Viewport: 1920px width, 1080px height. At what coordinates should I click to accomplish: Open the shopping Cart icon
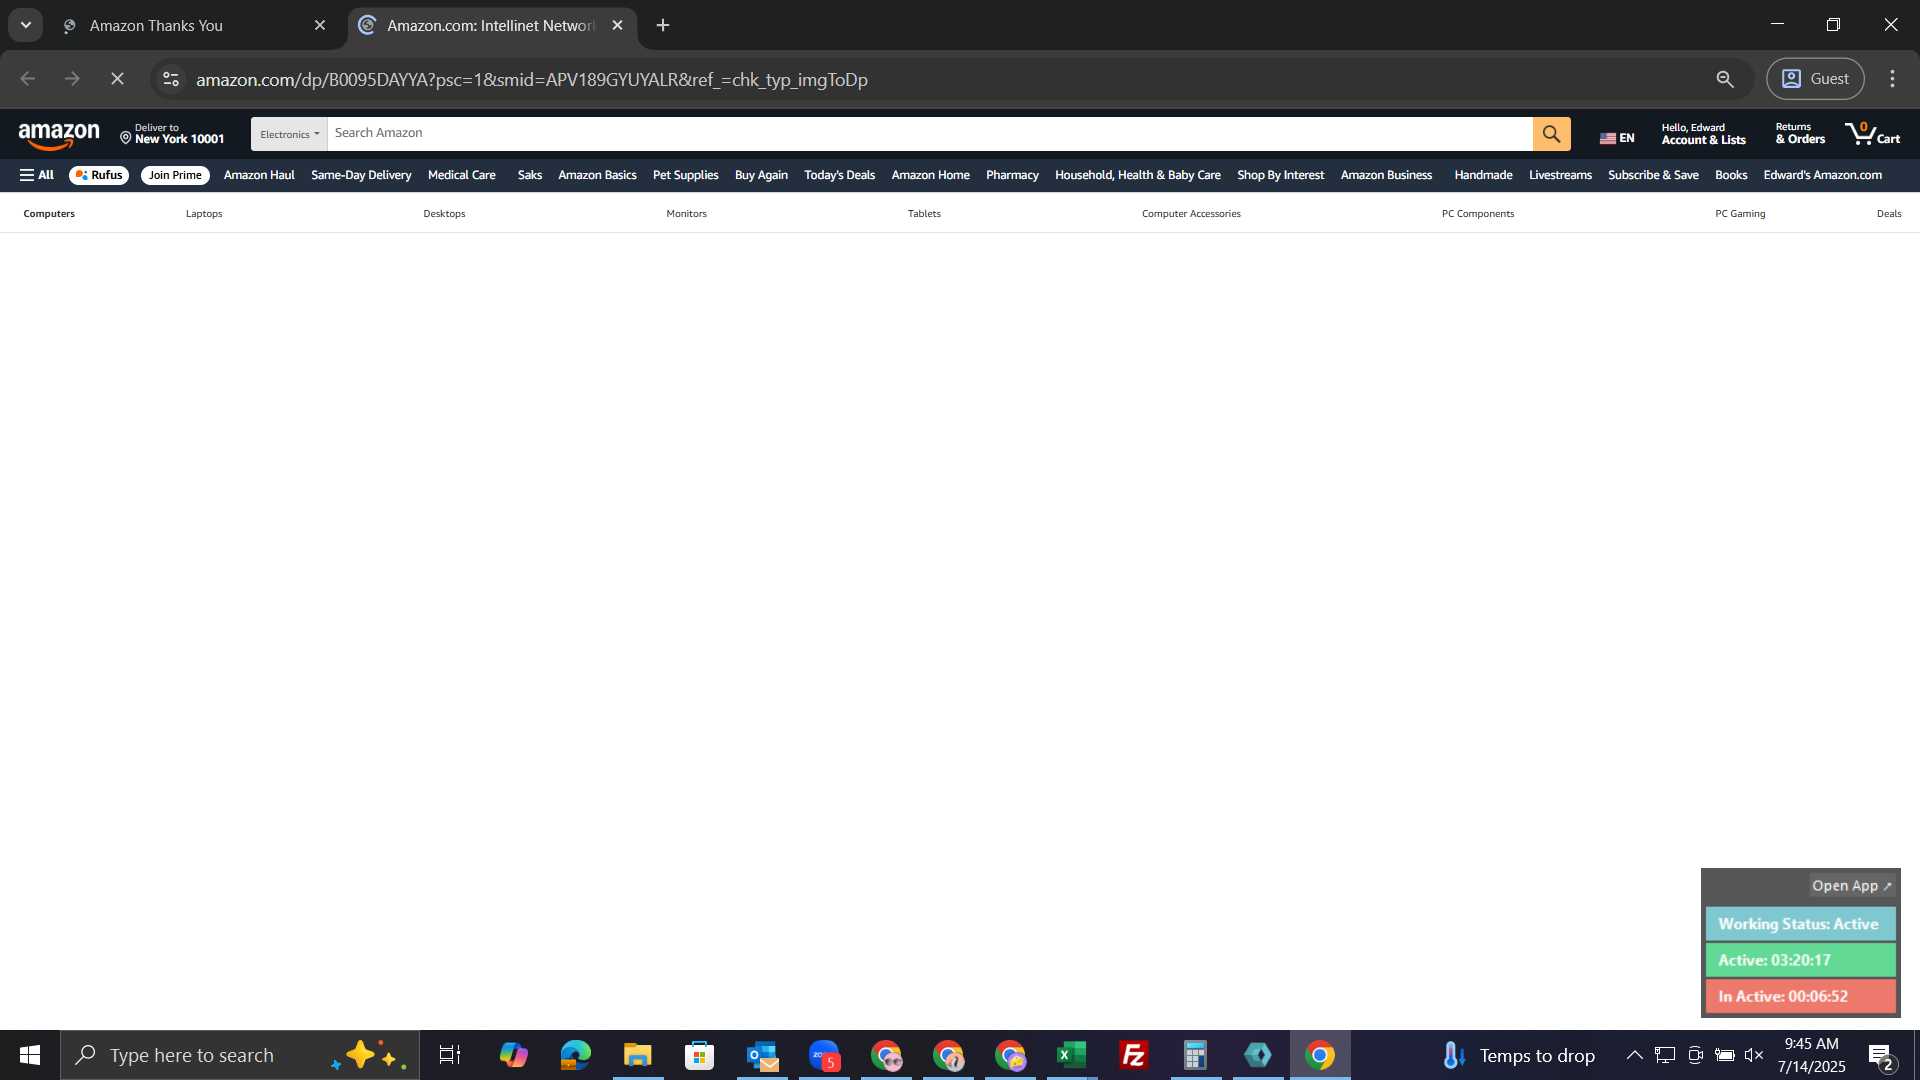pos(1872,134)
